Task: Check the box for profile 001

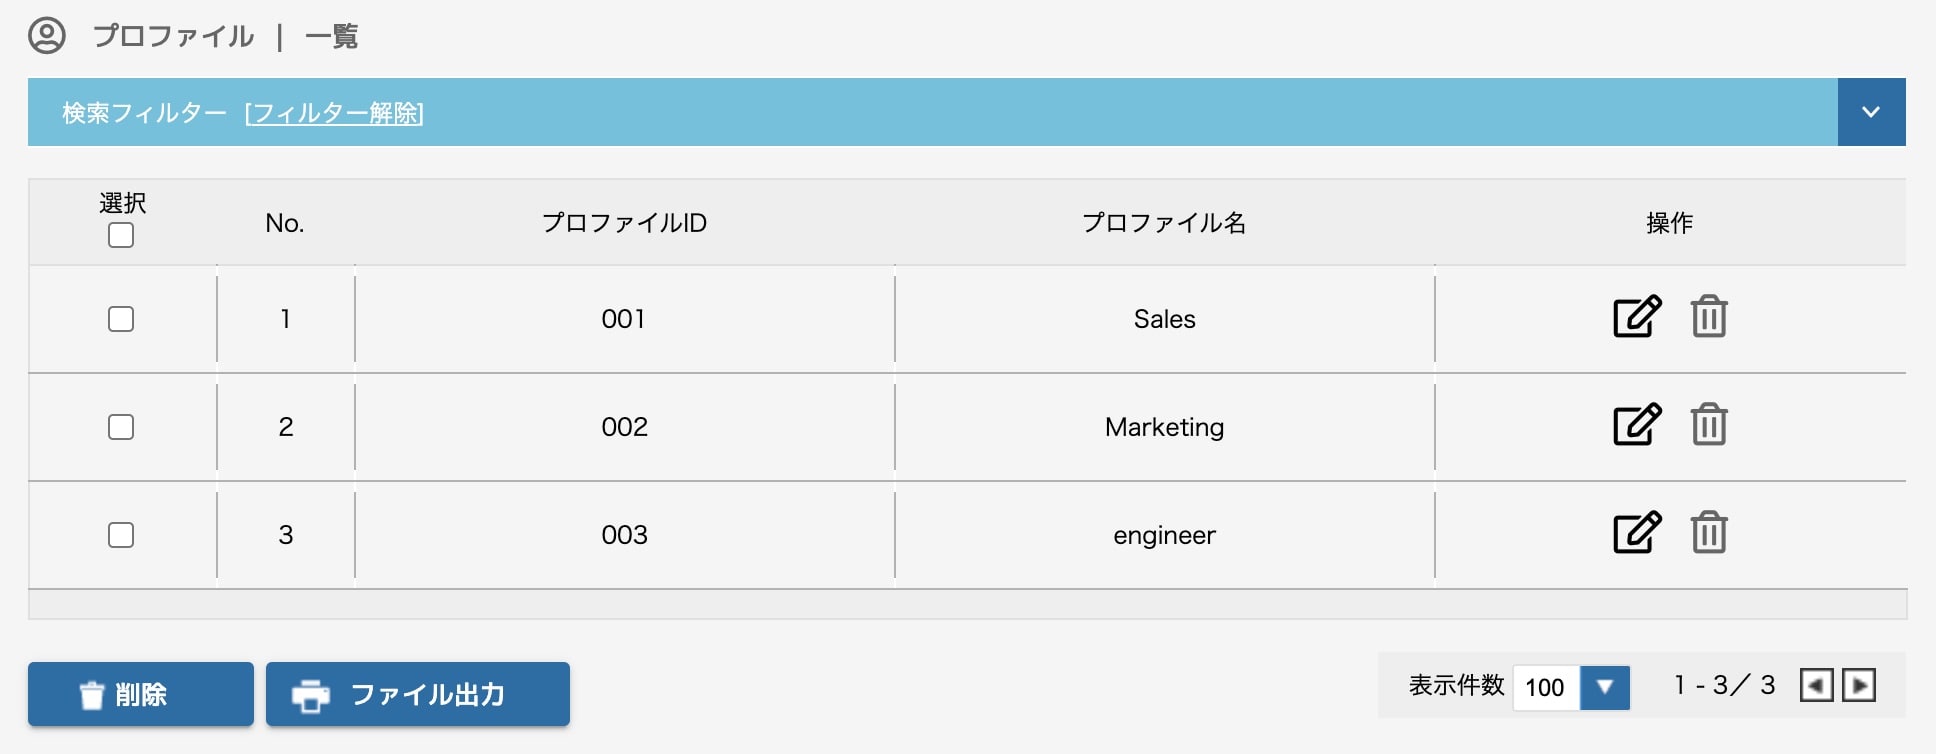Action: click(x=121, y=319)
